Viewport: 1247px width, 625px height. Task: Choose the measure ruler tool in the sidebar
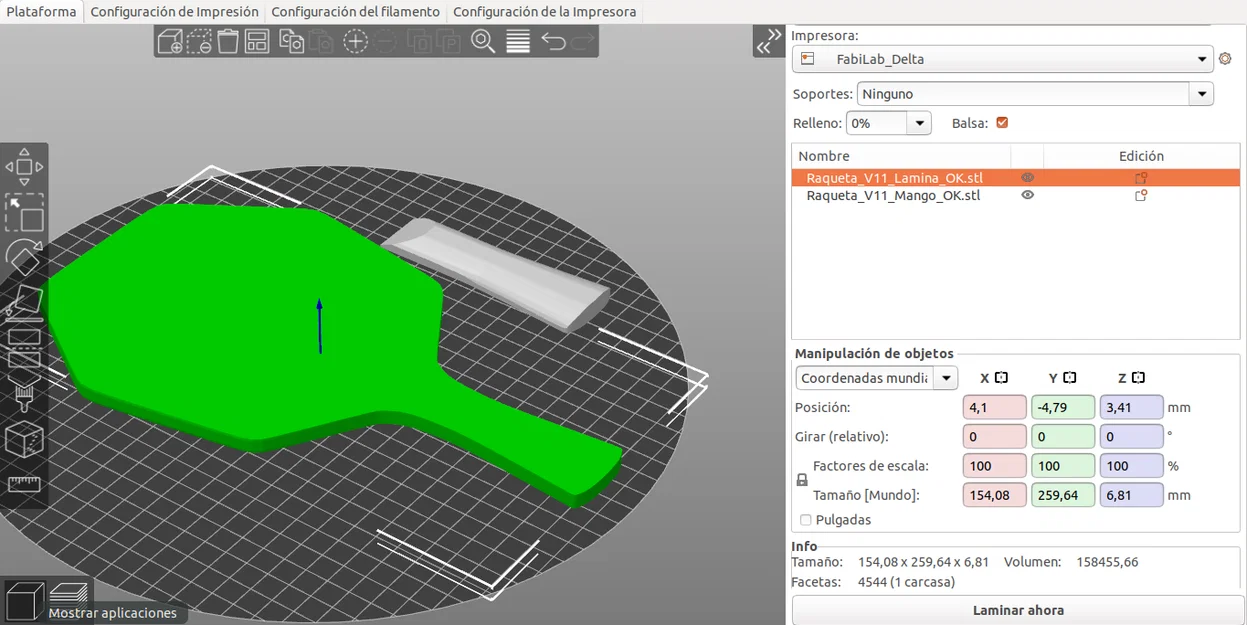click(x=24, y=484)
